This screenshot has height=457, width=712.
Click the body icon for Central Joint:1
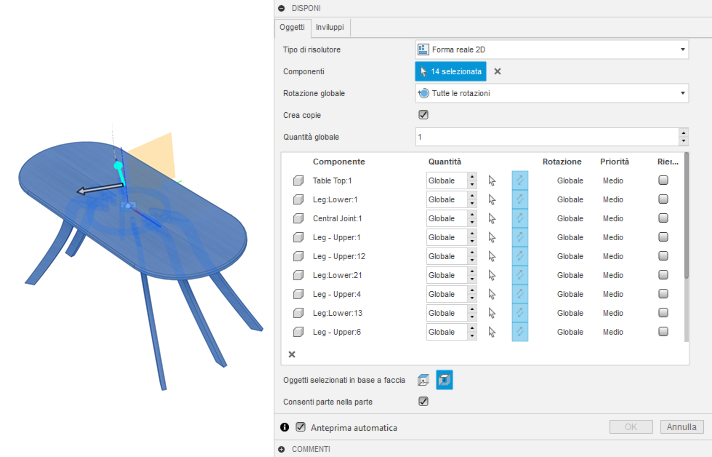298,219
